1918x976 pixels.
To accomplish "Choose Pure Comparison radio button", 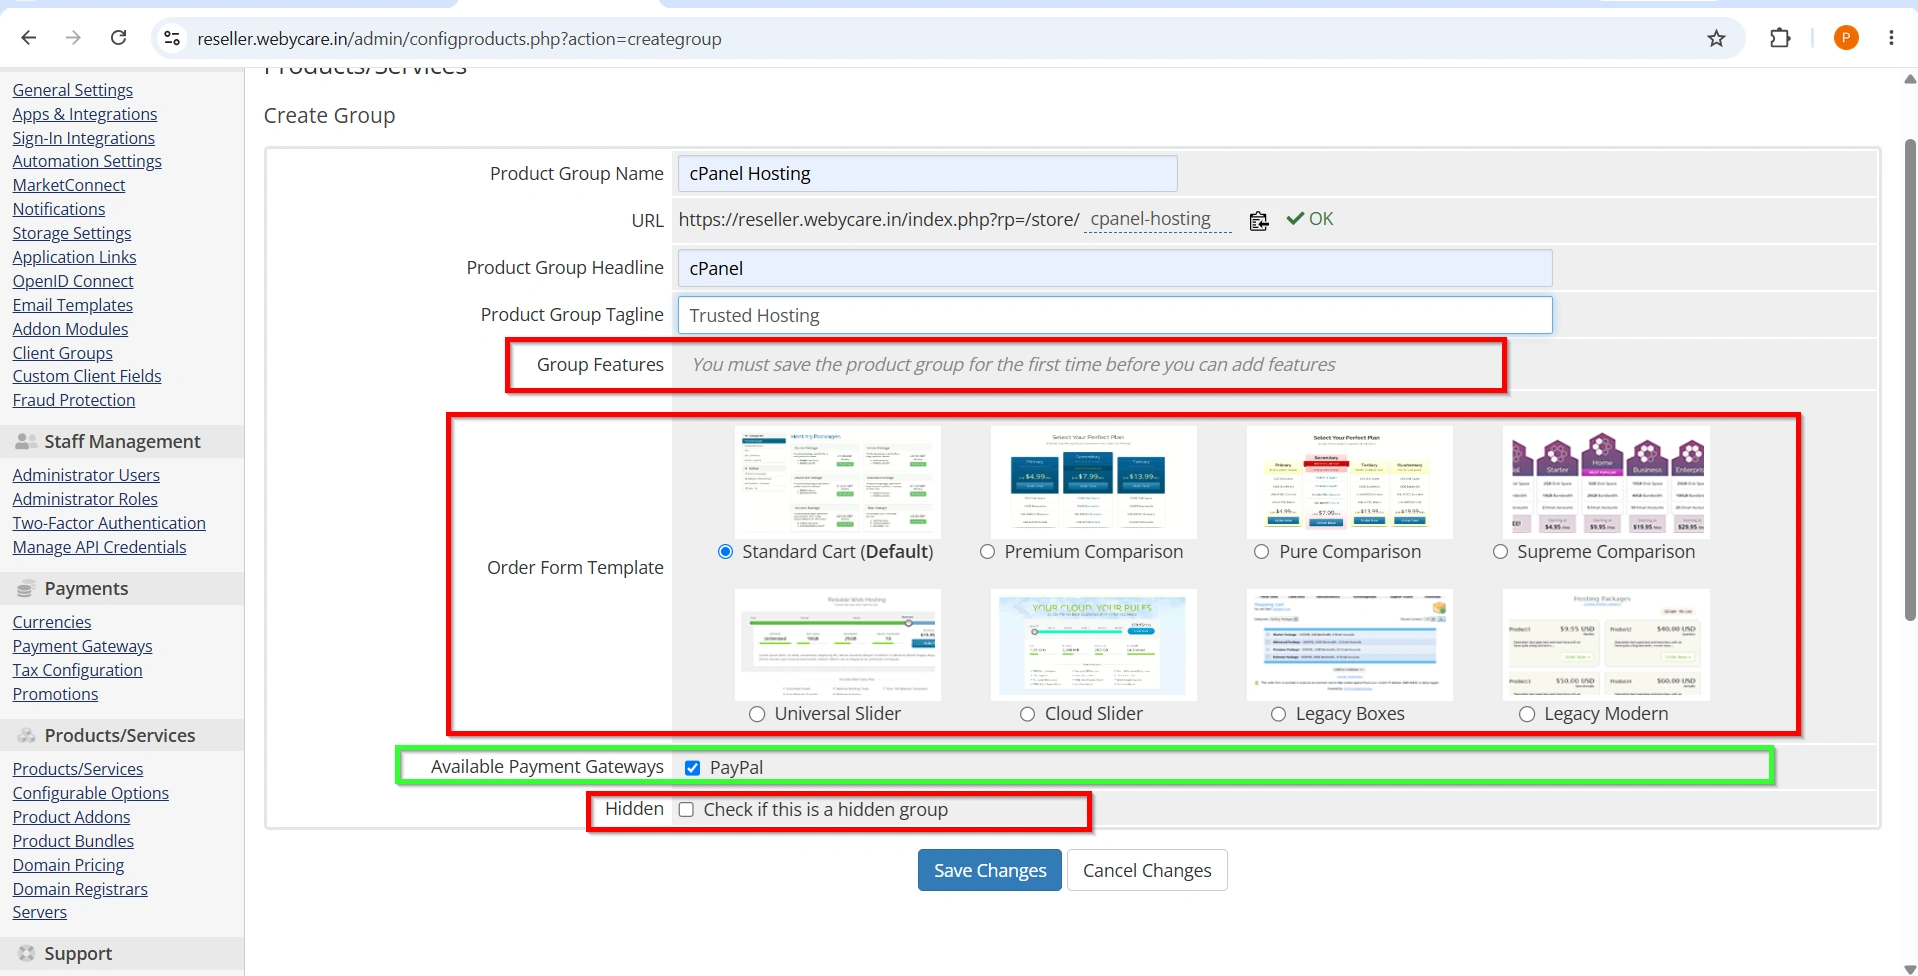I will coord(1262,552).
